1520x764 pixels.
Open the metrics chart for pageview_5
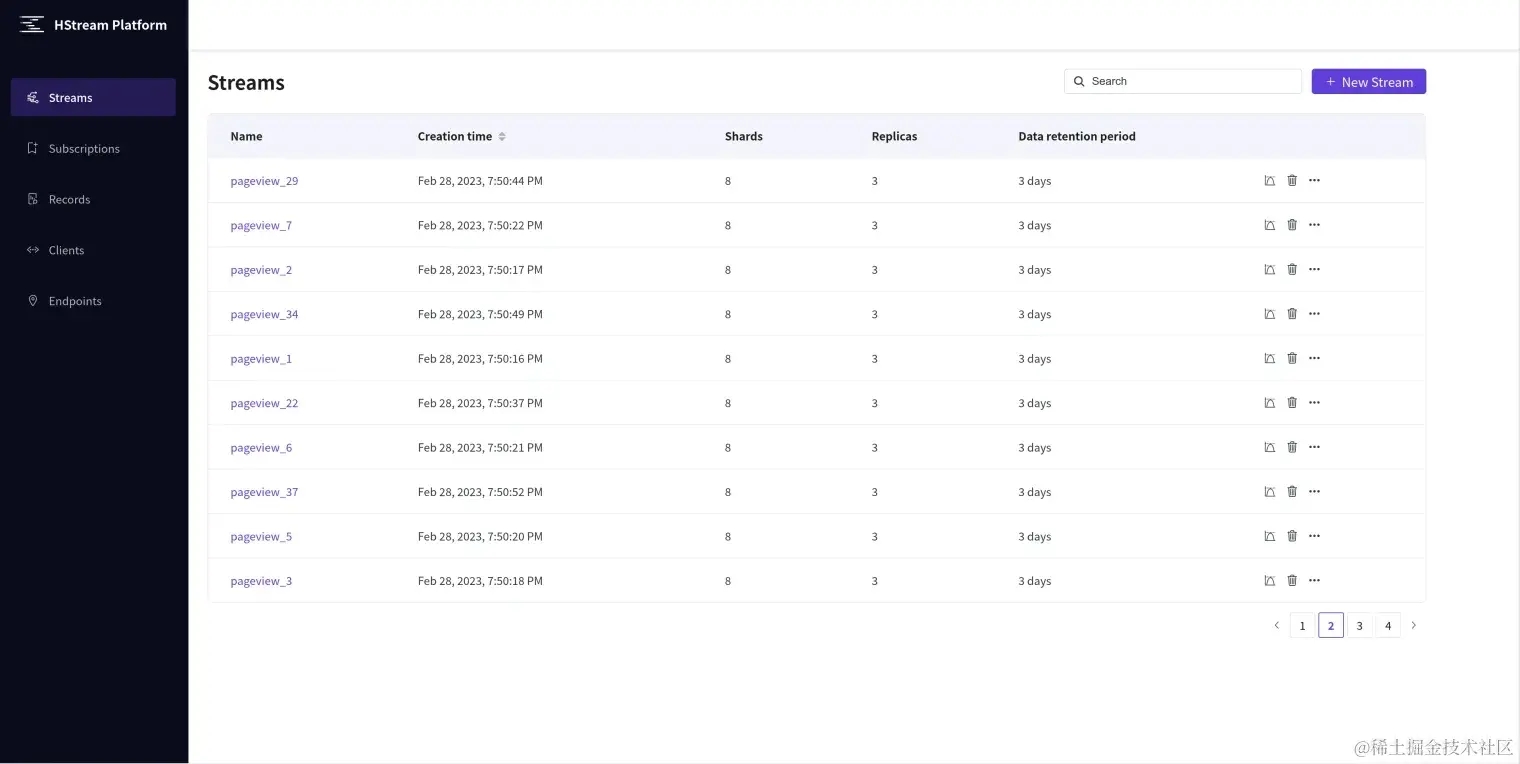pyautogui.click(x=1269, y=535)
